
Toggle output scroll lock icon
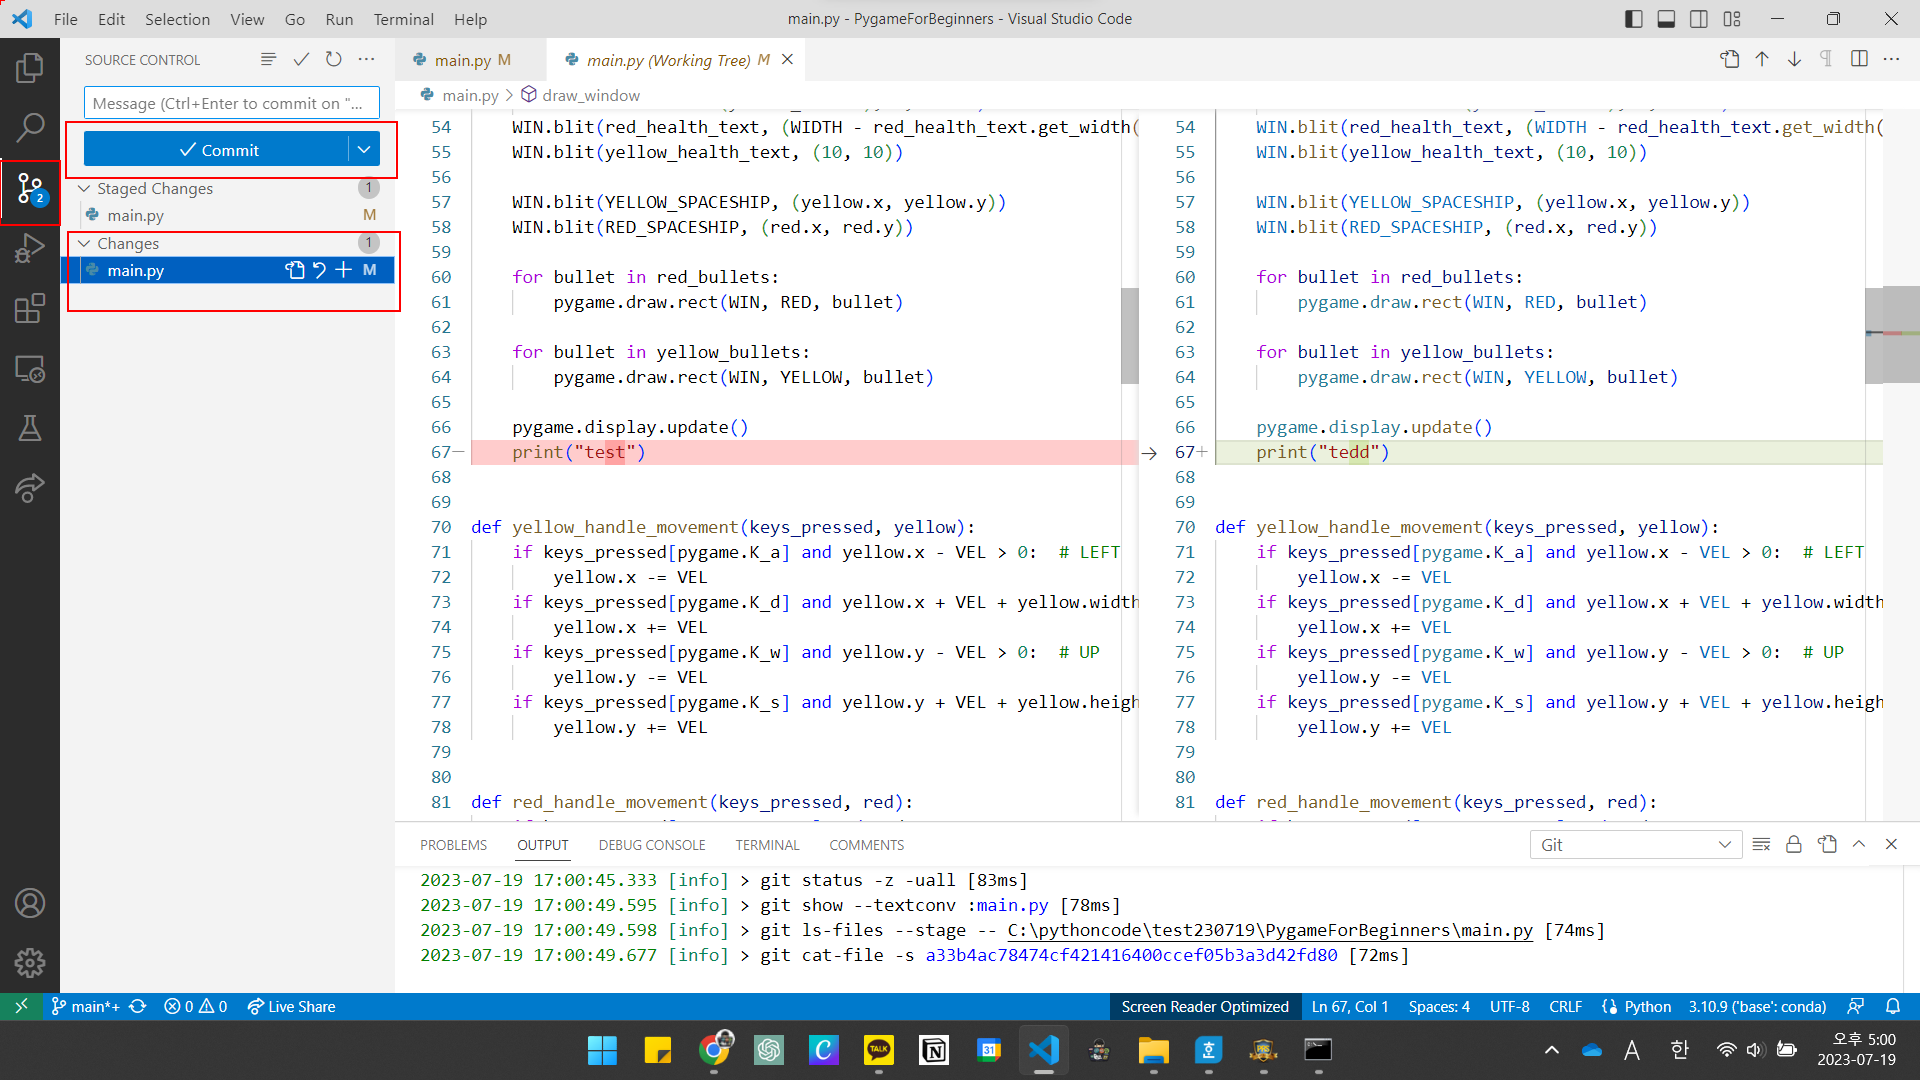[1794, 845]
